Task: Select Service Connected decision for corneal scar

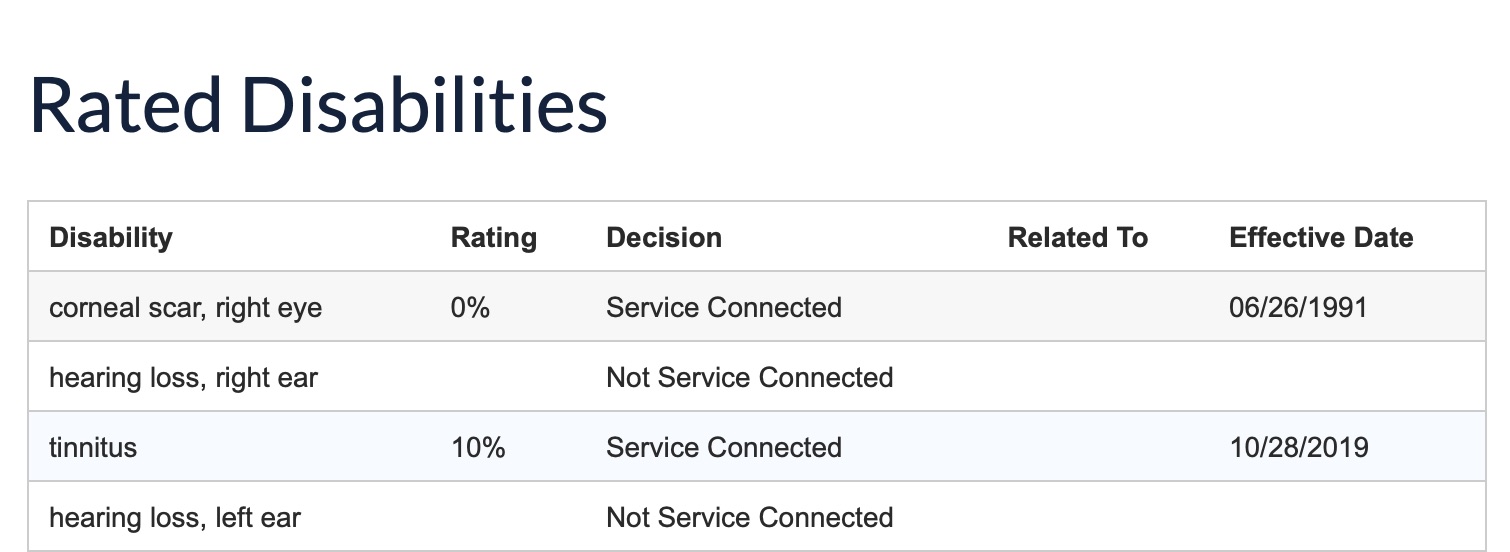Action: (x=724, y=307)
